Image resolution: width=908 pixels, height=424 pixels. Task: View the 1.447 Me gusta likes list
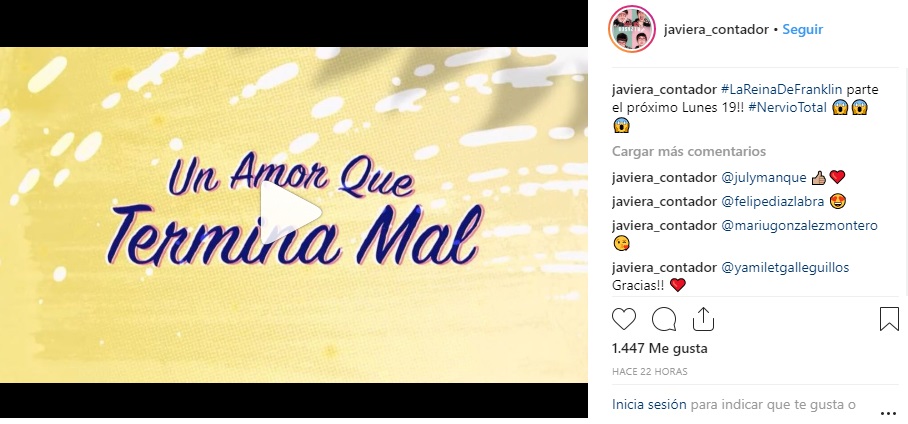pos(660,349)
